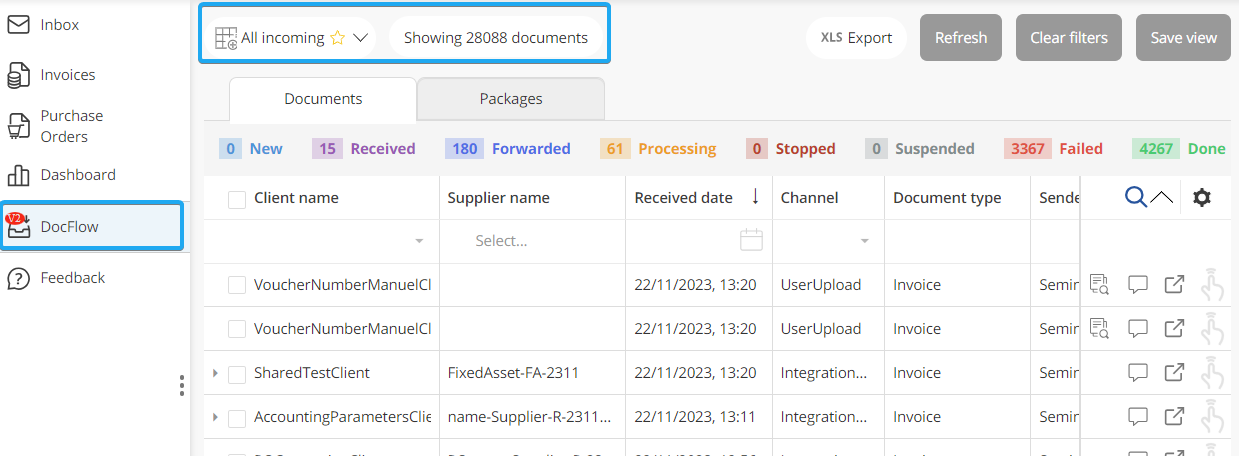
Task: Click the Received date calendar icon
Action: [x=751, y=240]
